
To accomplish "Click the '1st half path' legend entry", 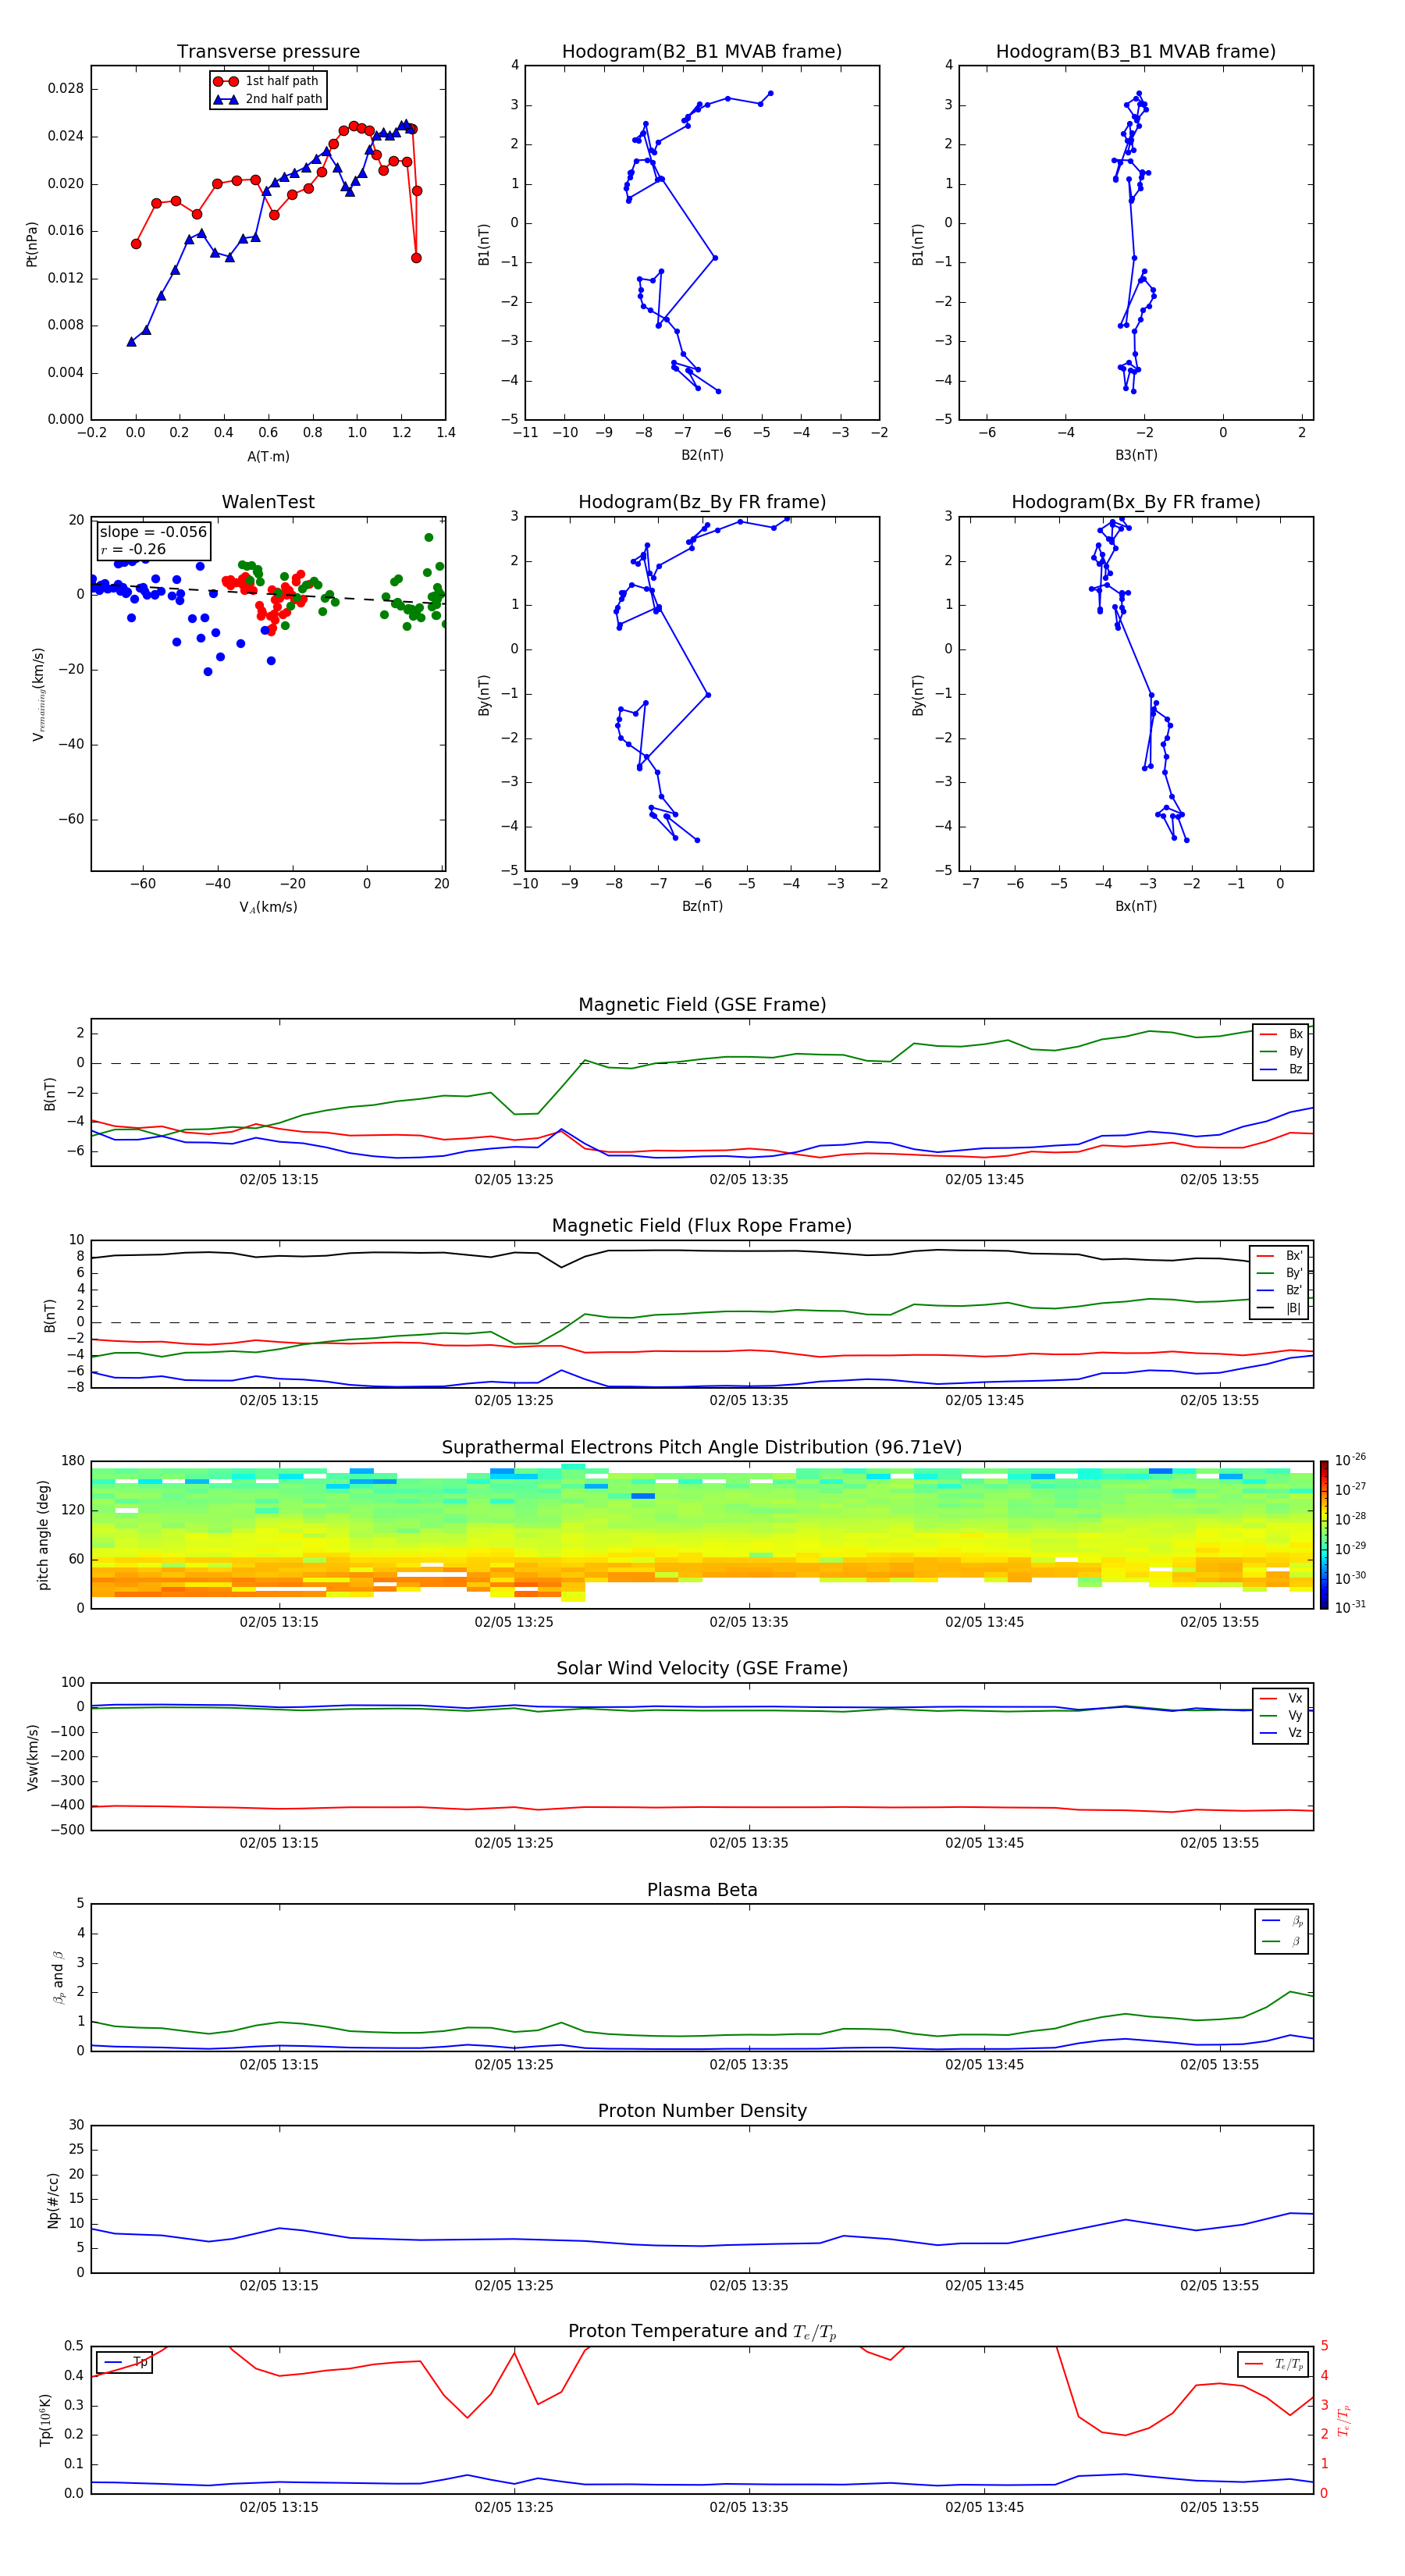I will (267, 81).
